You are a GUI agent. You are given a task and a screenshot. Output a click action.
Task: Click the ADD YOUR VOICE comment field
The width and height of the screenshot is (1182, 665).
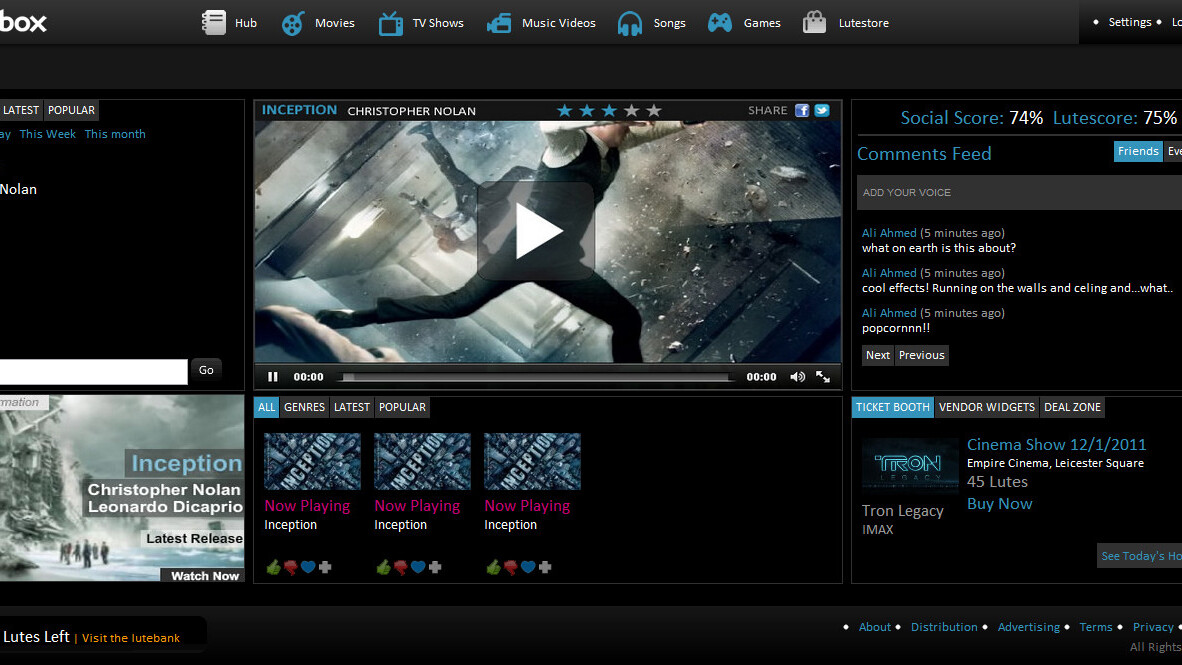pyautogui.click(x=1015, y=193)
